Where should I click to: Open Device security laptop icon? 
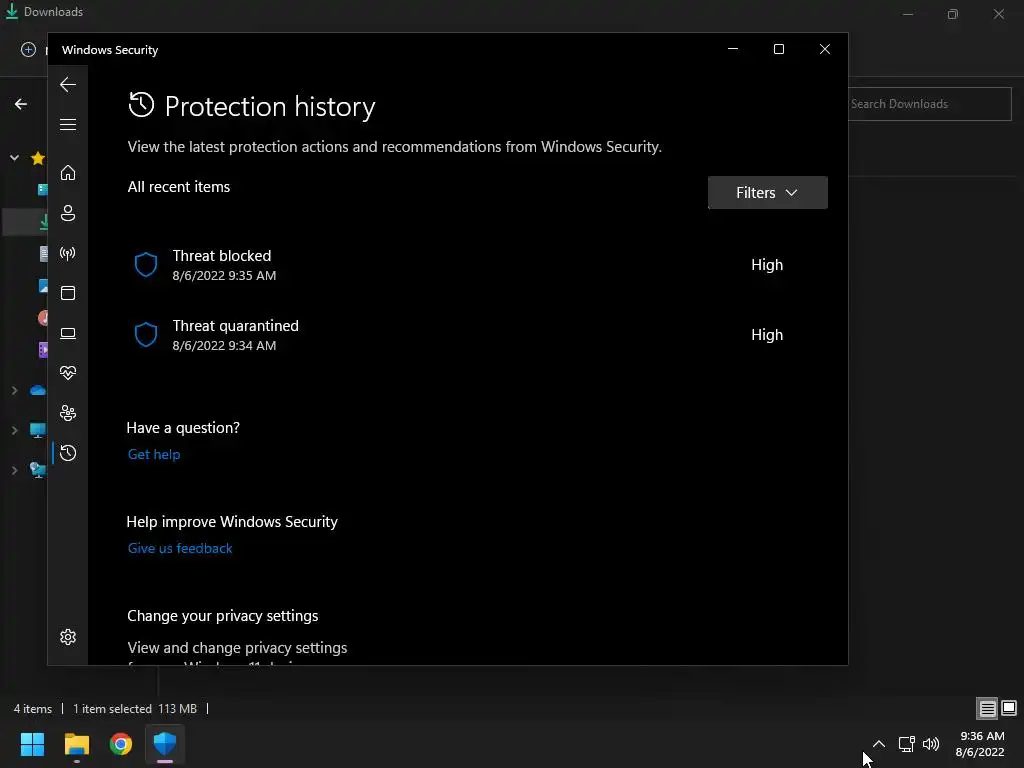[x=68, y=333]
